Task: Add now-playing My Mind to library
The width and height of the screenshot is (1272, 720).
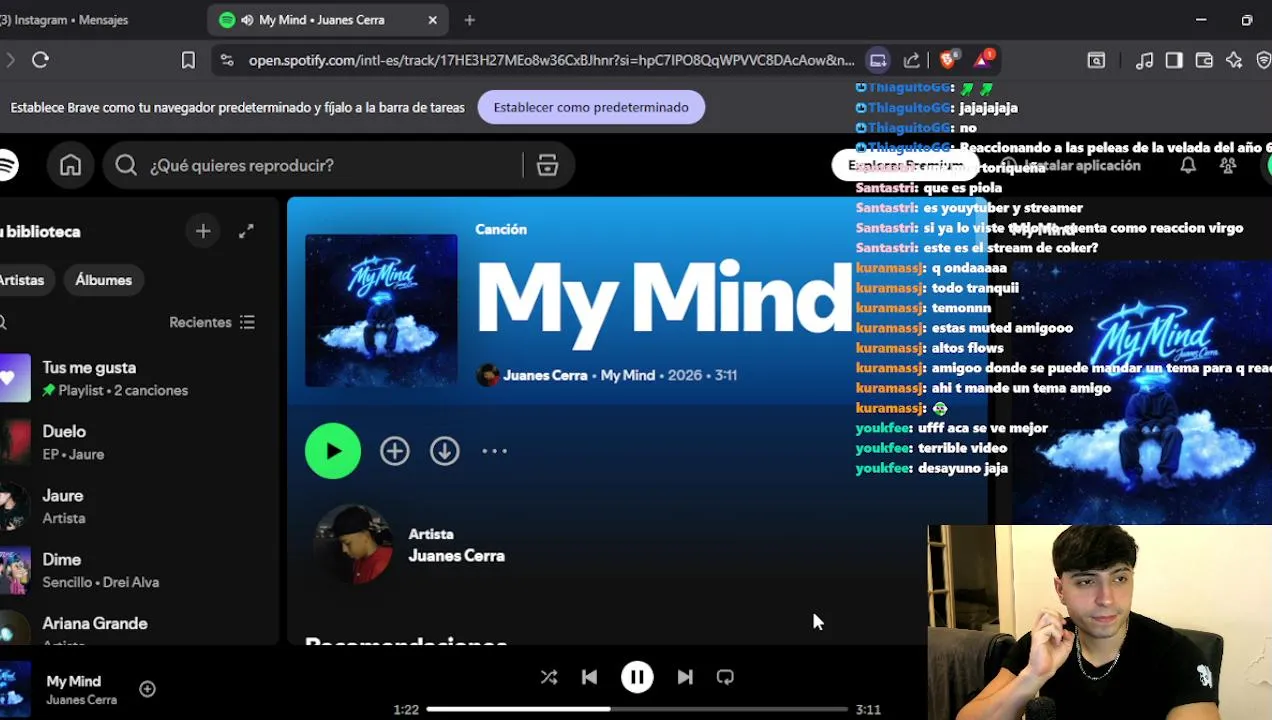Action: pyautogui.click(x=147, y=689)
